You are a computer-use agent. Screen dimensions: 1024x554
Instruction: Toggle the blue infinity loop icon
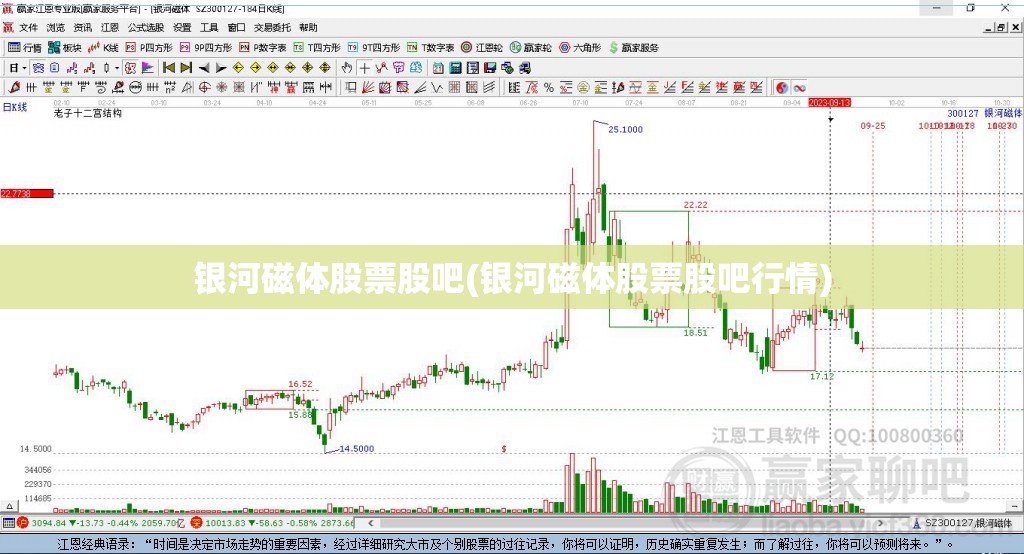point(800,88)
